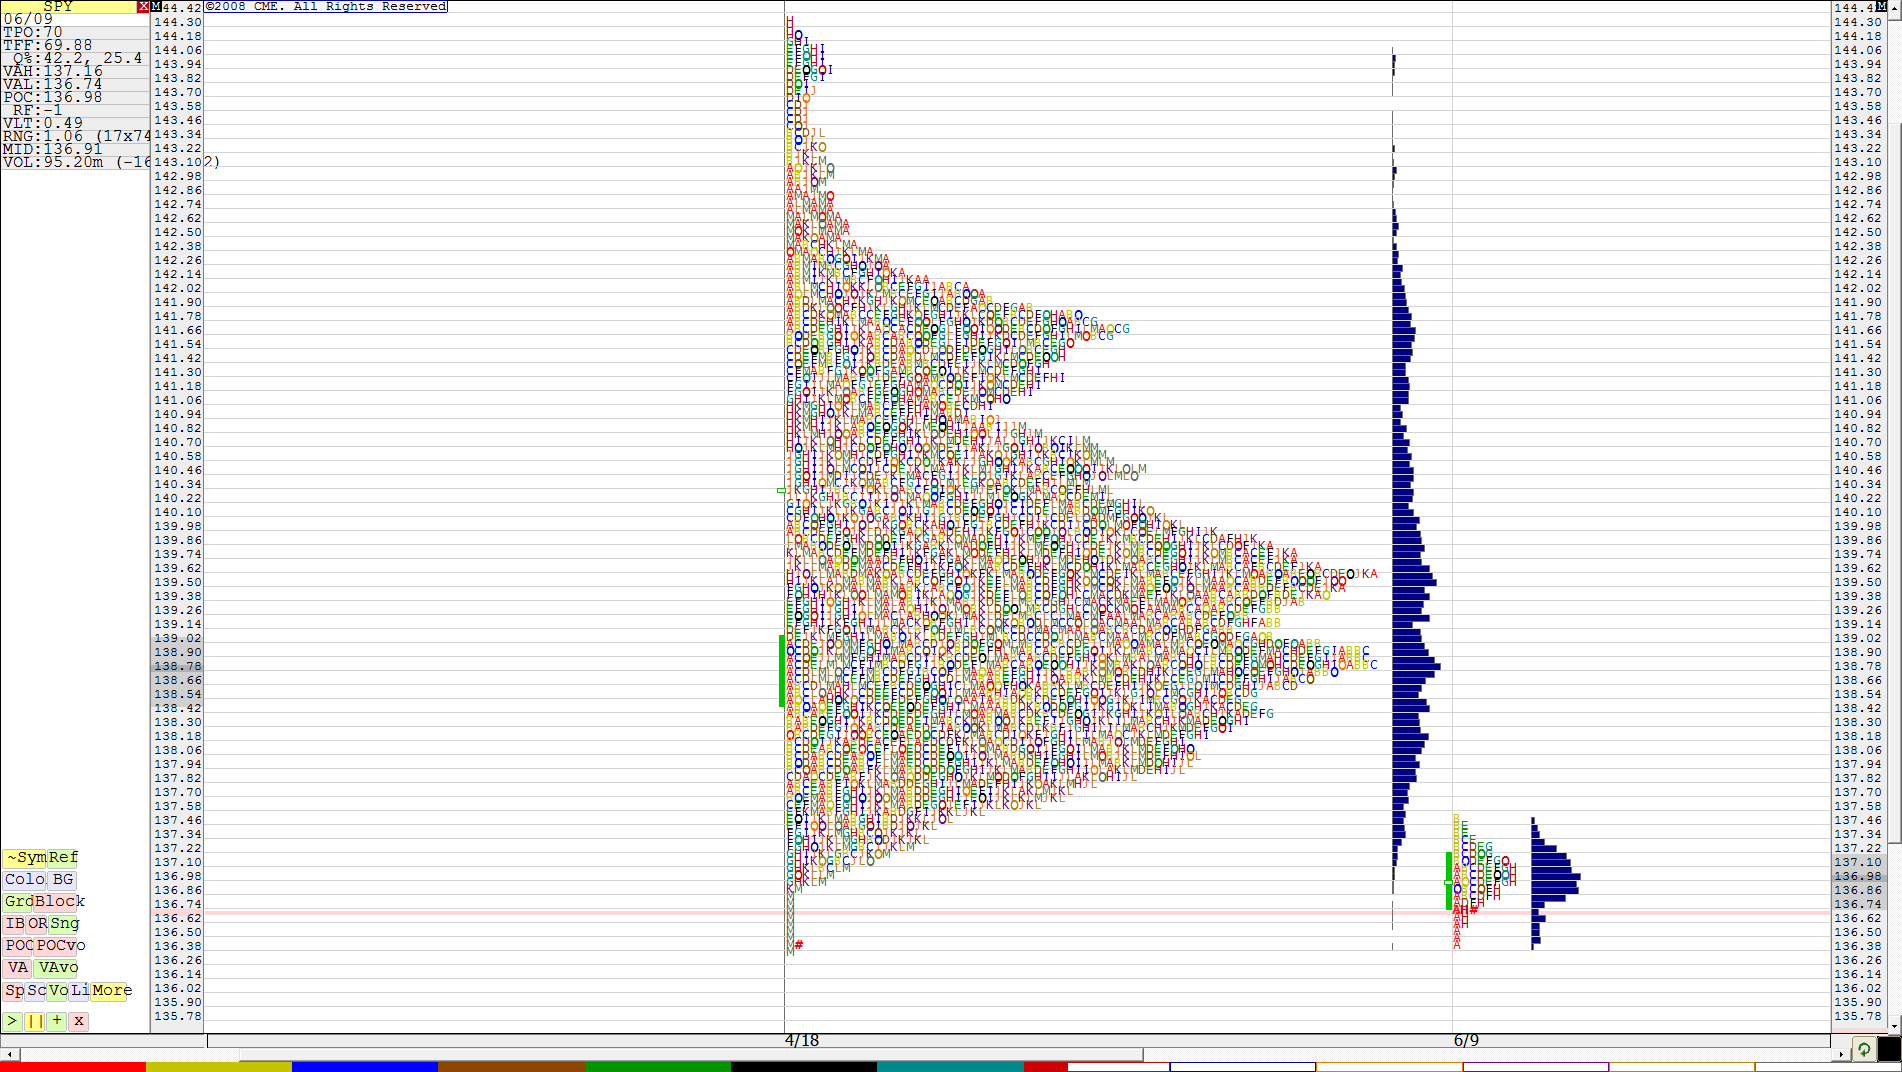Select the teal color bar segment
The height and width of the screenshot is (1072, 1902).
click(x=950, y=1067)
